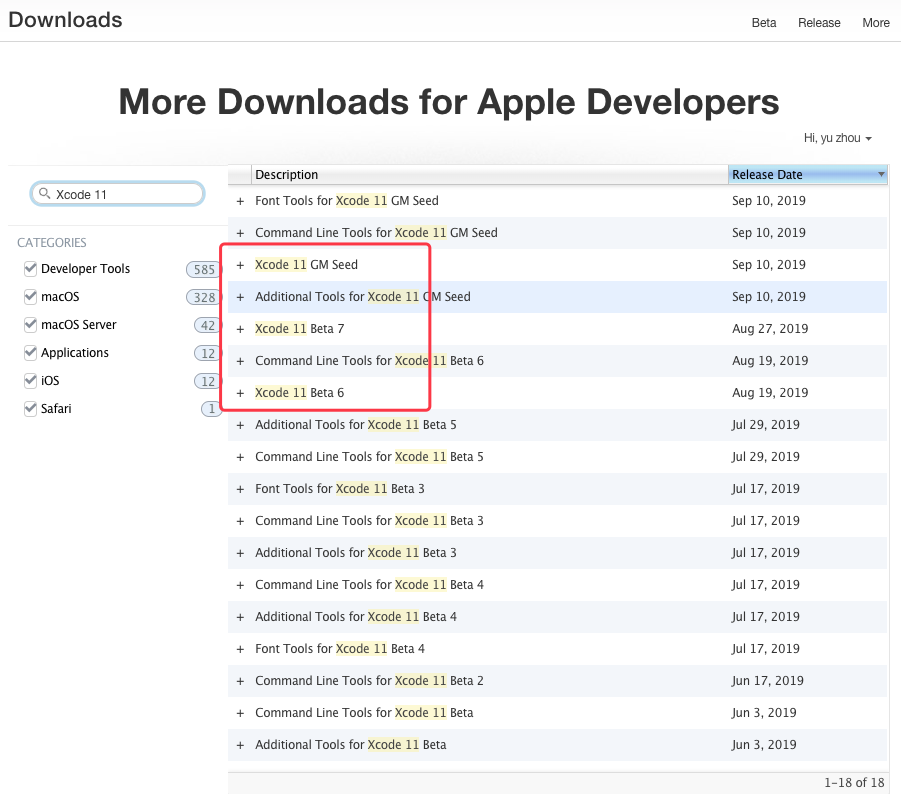Uncheck the macOS category filter
901x797 pixels.
30,296
